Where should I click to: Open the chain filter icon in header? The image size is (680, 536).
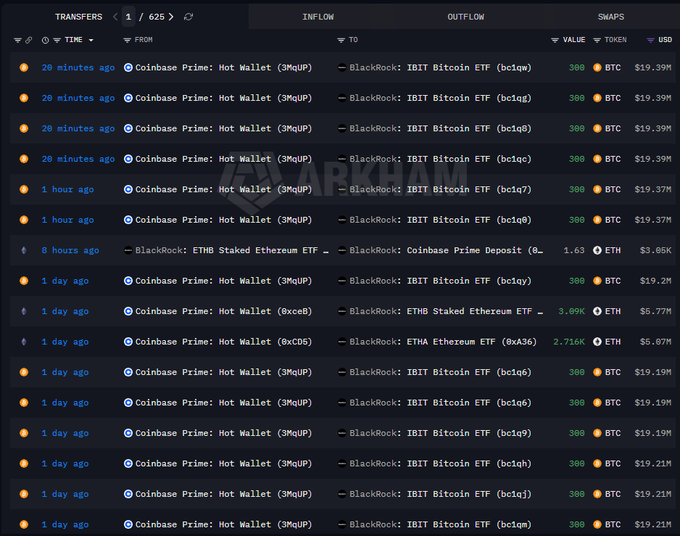17,40
